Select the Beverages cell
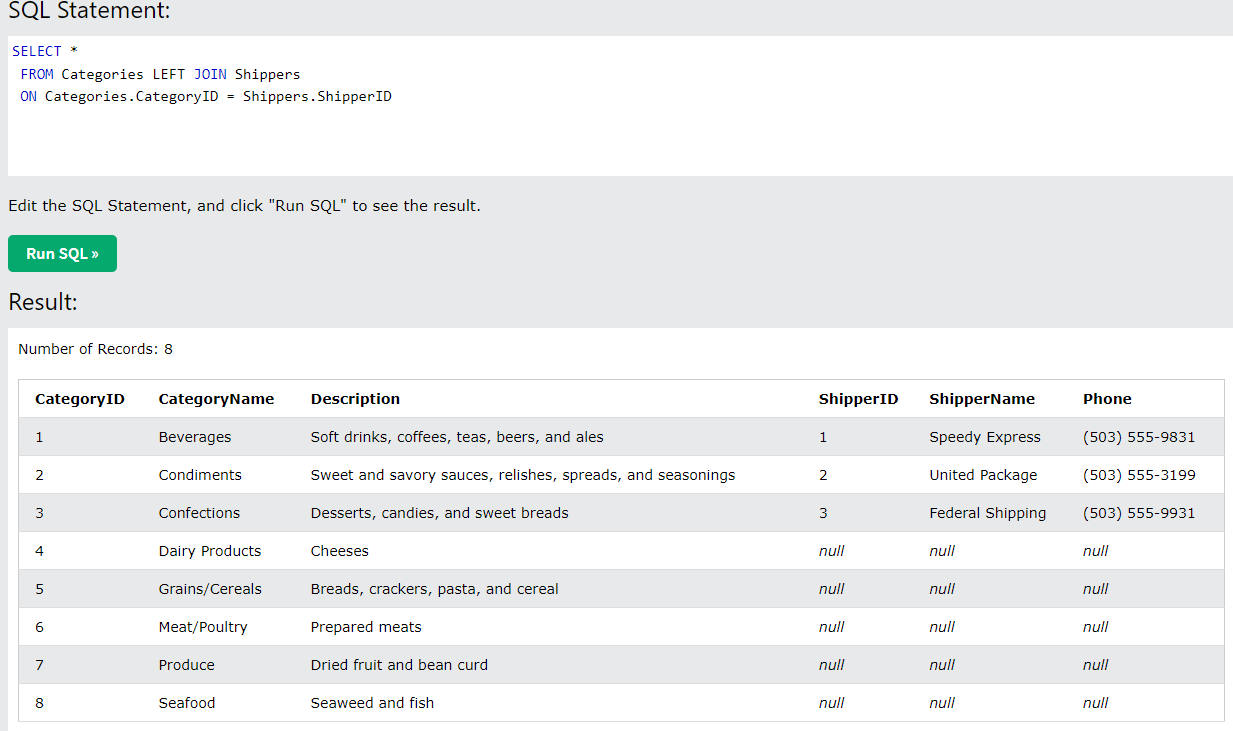This screenshot has width=1233, height=731. (195, 437)
